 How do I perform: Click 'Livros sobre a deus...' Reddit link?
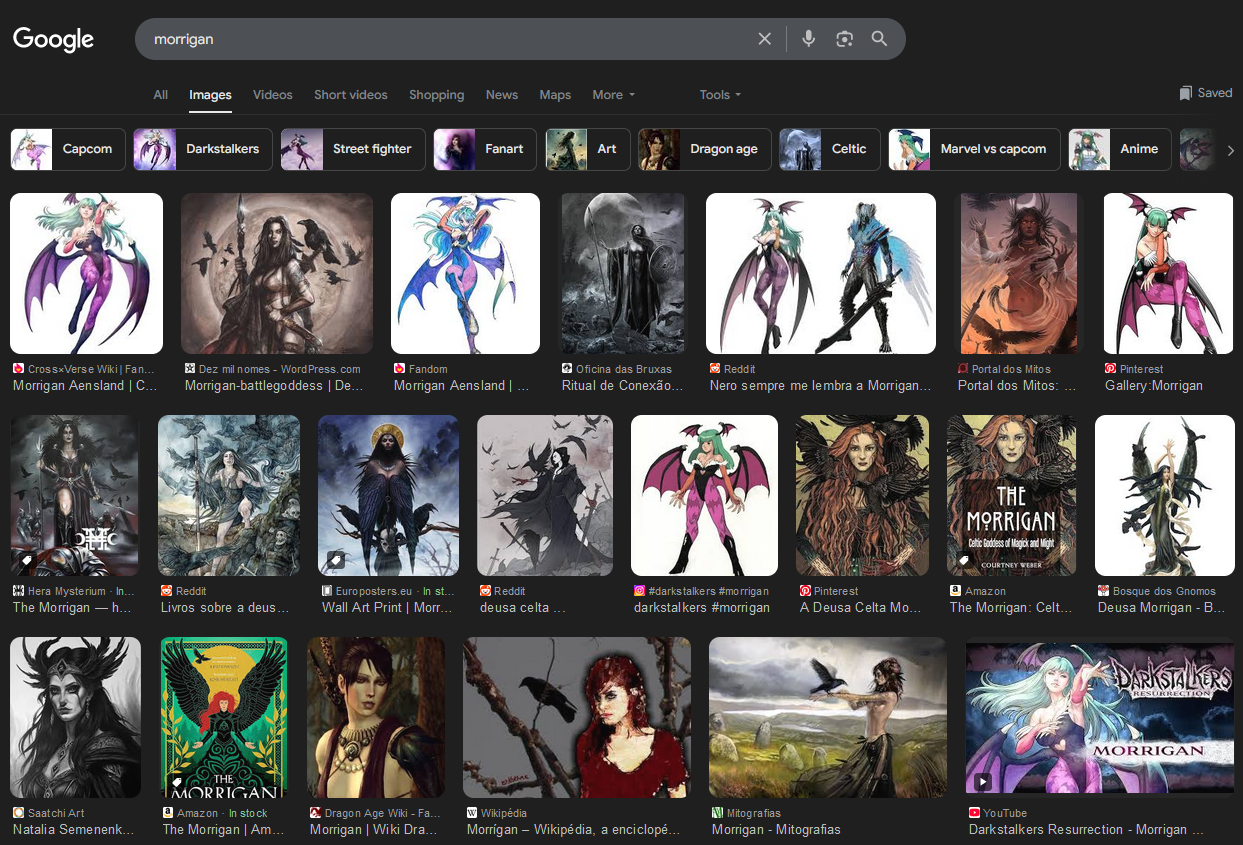click(x=225, y=608)
